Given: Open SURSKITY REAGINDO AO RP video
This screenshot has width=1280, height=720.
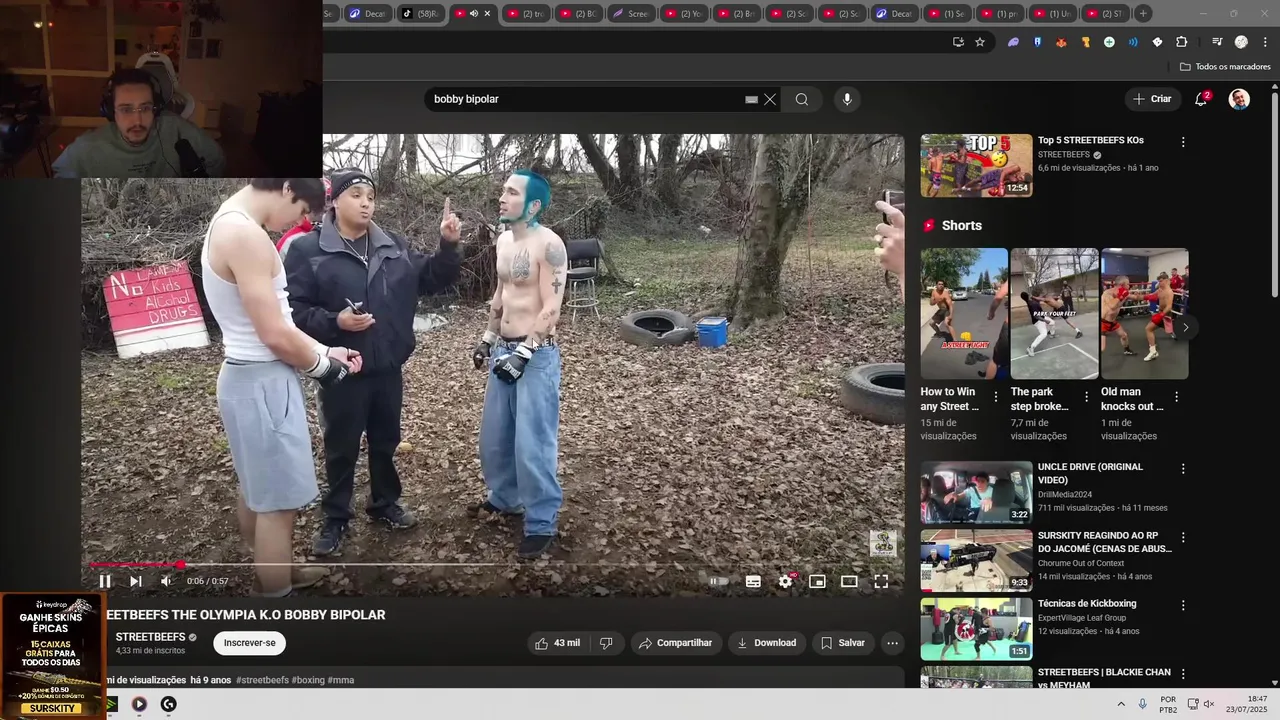Looking at the screenshot, I should coord(1104,541).
